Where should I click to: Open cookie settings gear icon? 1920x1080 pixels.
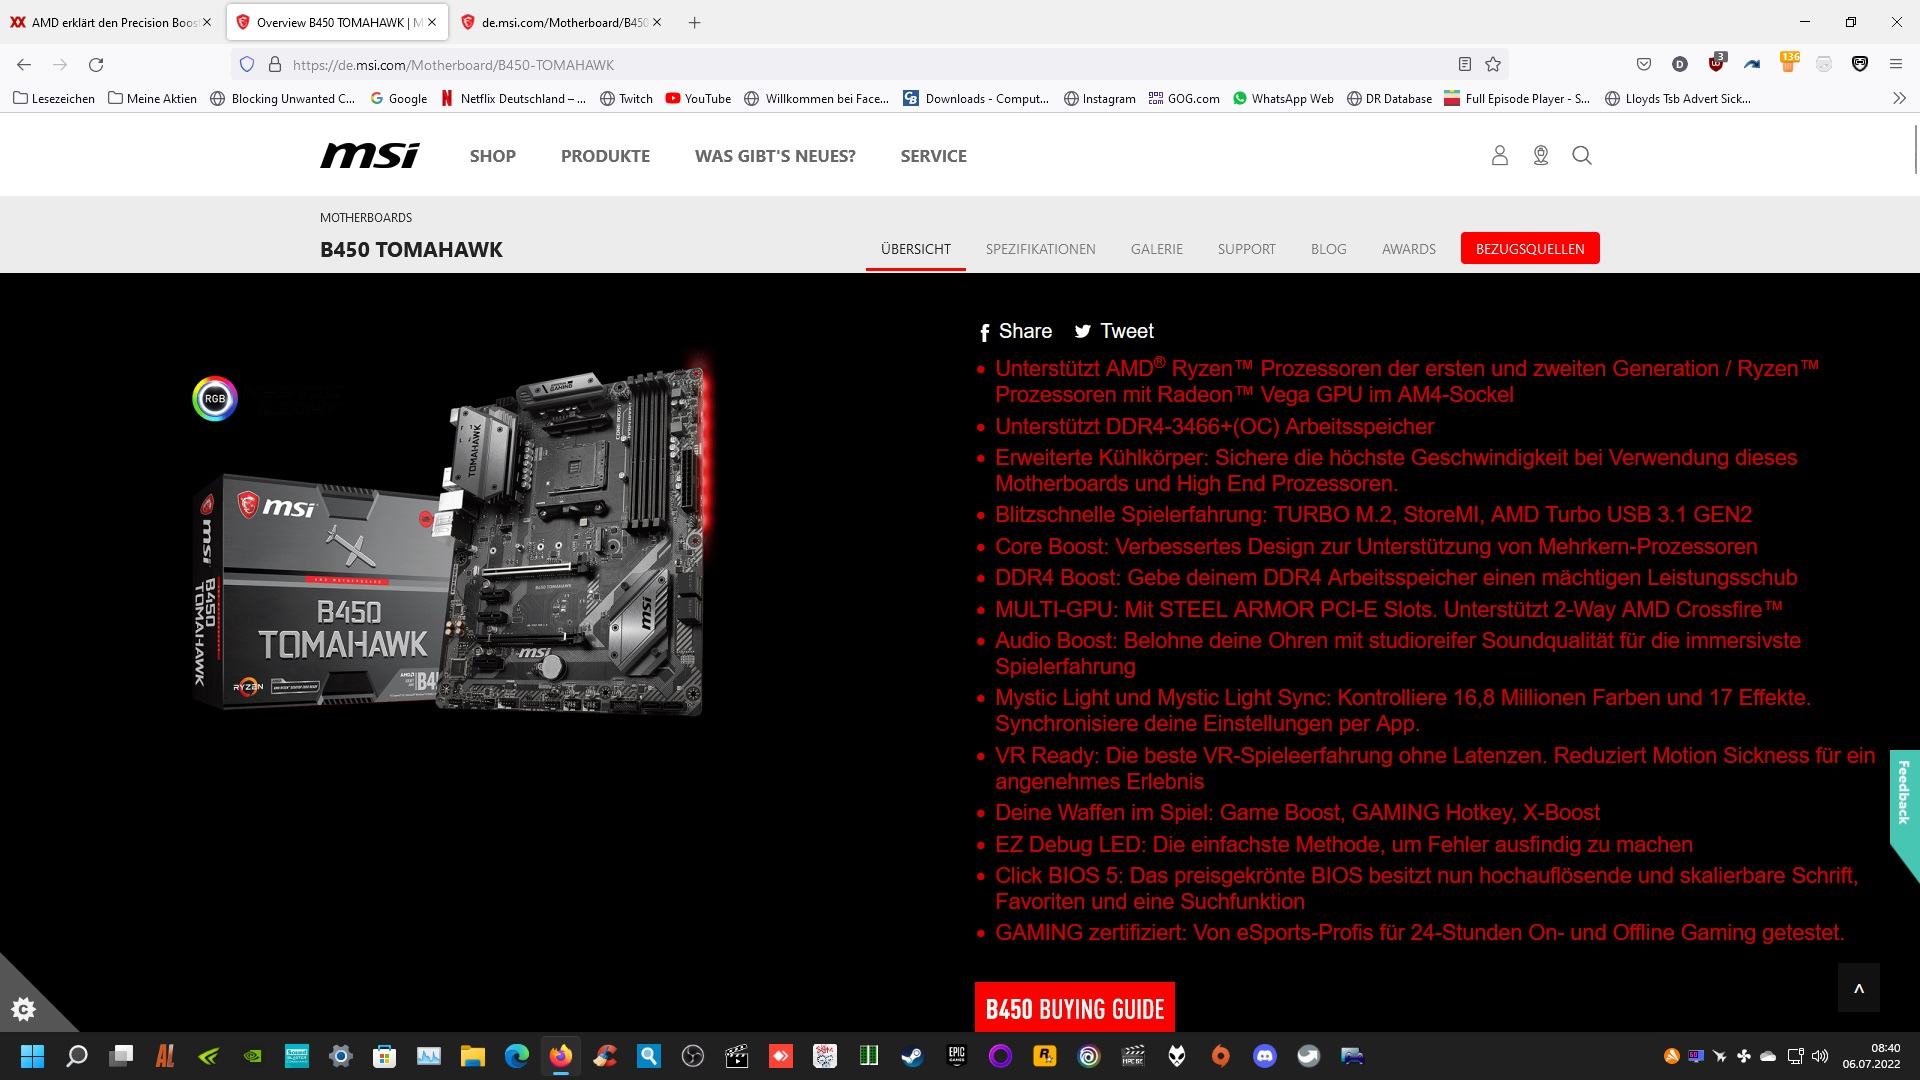click(x=23, y=1009)
